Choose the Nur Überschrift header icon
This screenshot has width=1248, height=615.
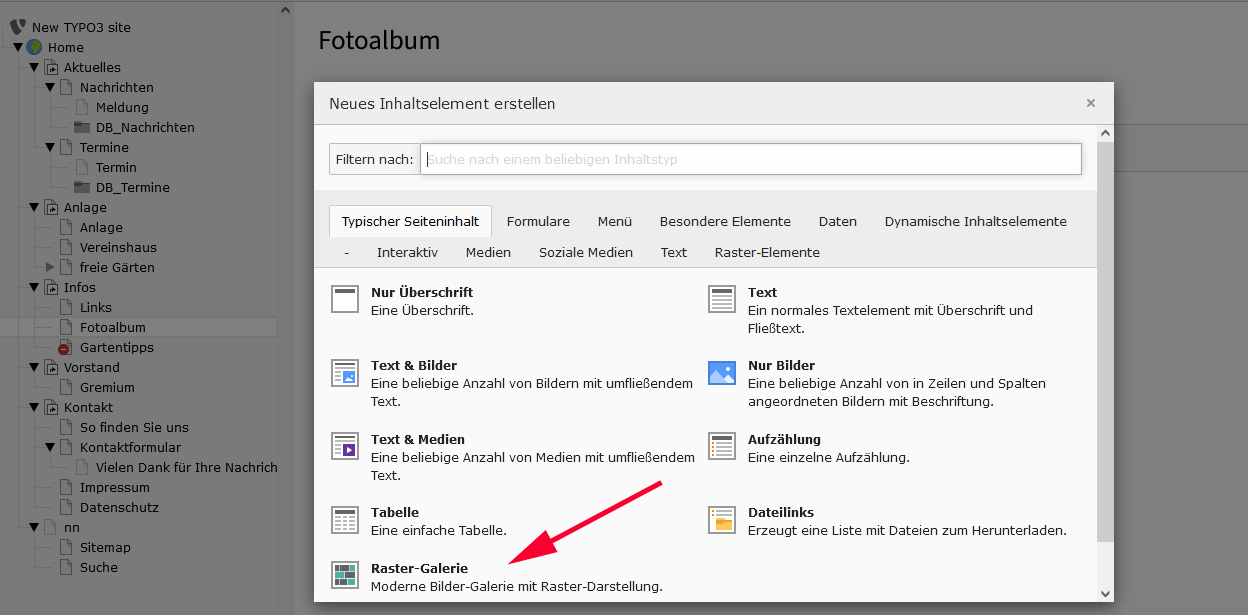pos(345,299)
